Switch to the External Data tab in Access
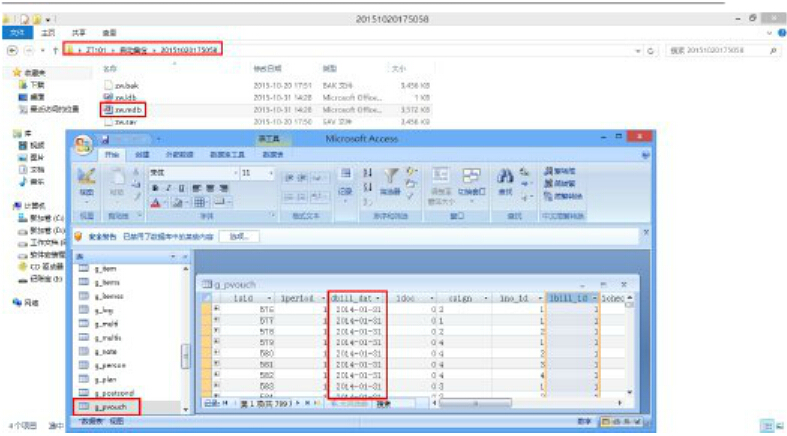The image size is (787, 436). (x=179, y=155)
